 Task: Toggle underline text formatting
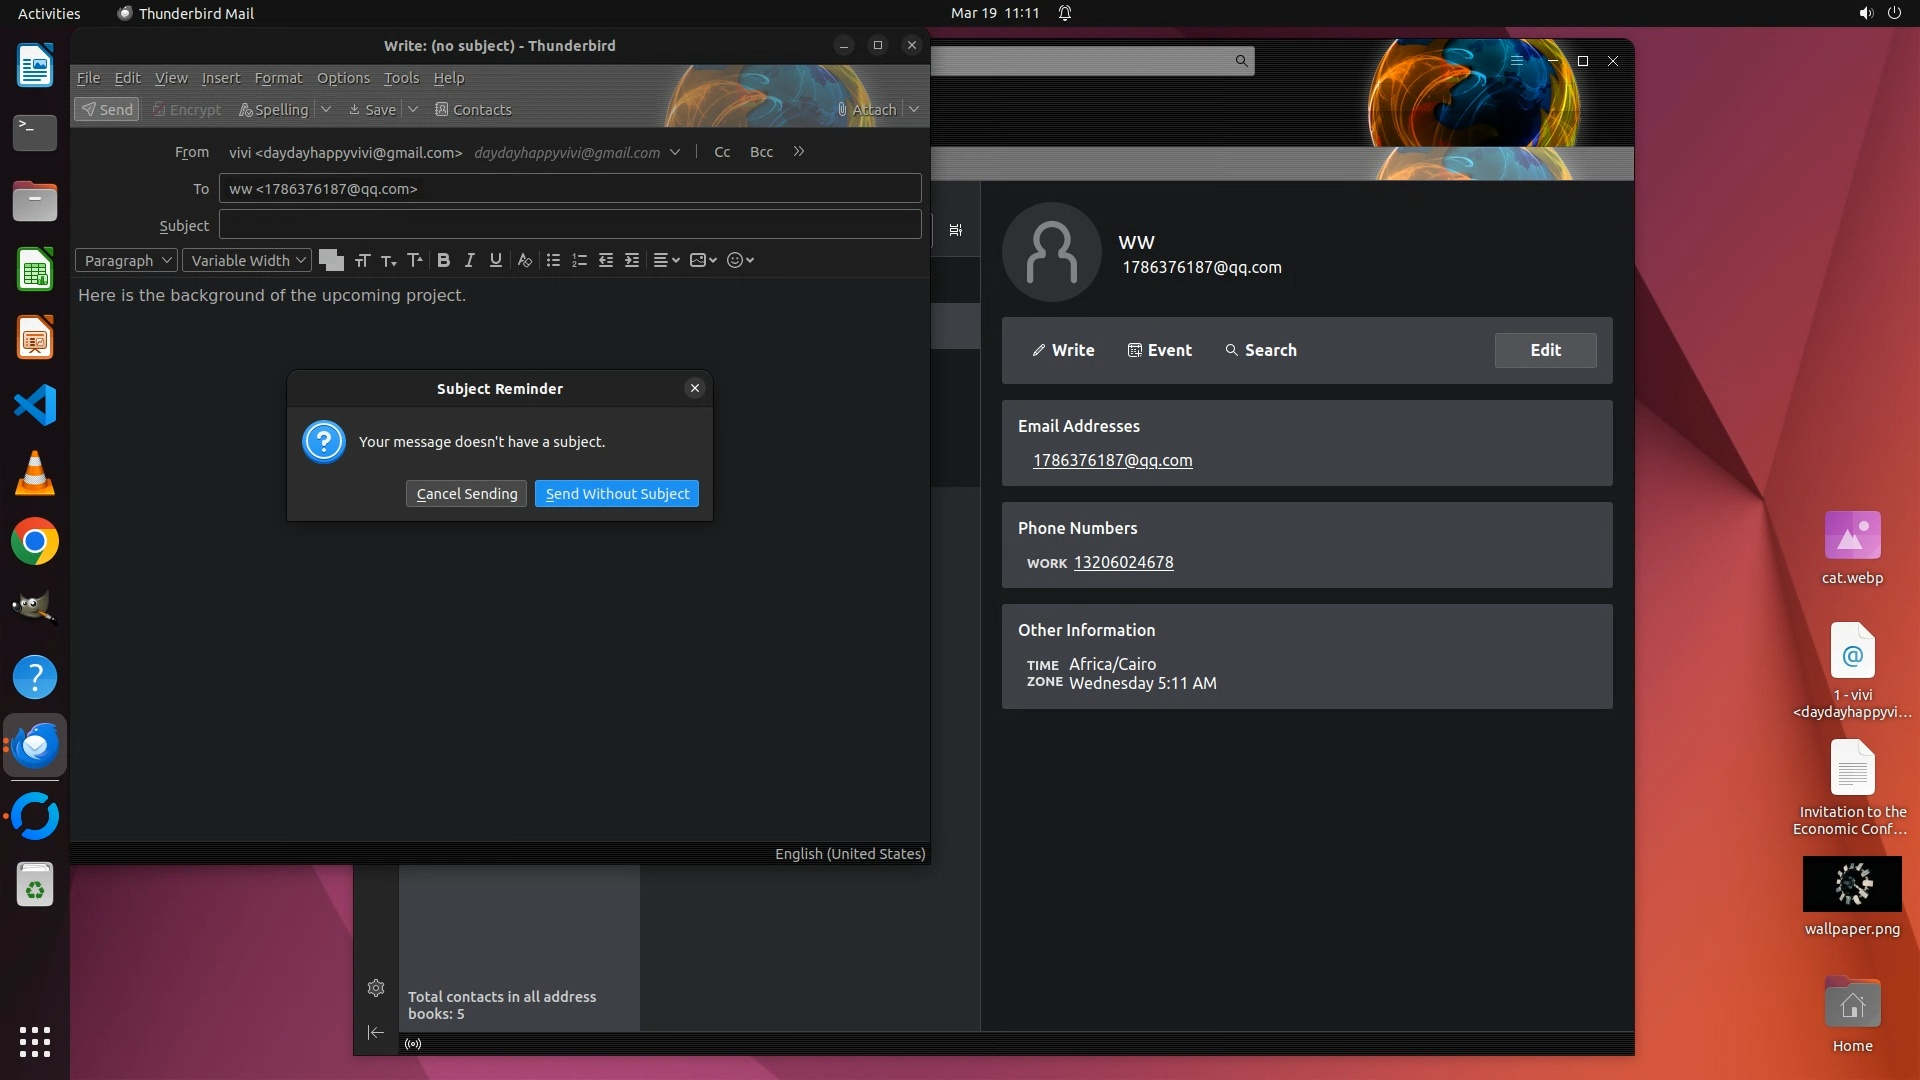tap(495, 260)
